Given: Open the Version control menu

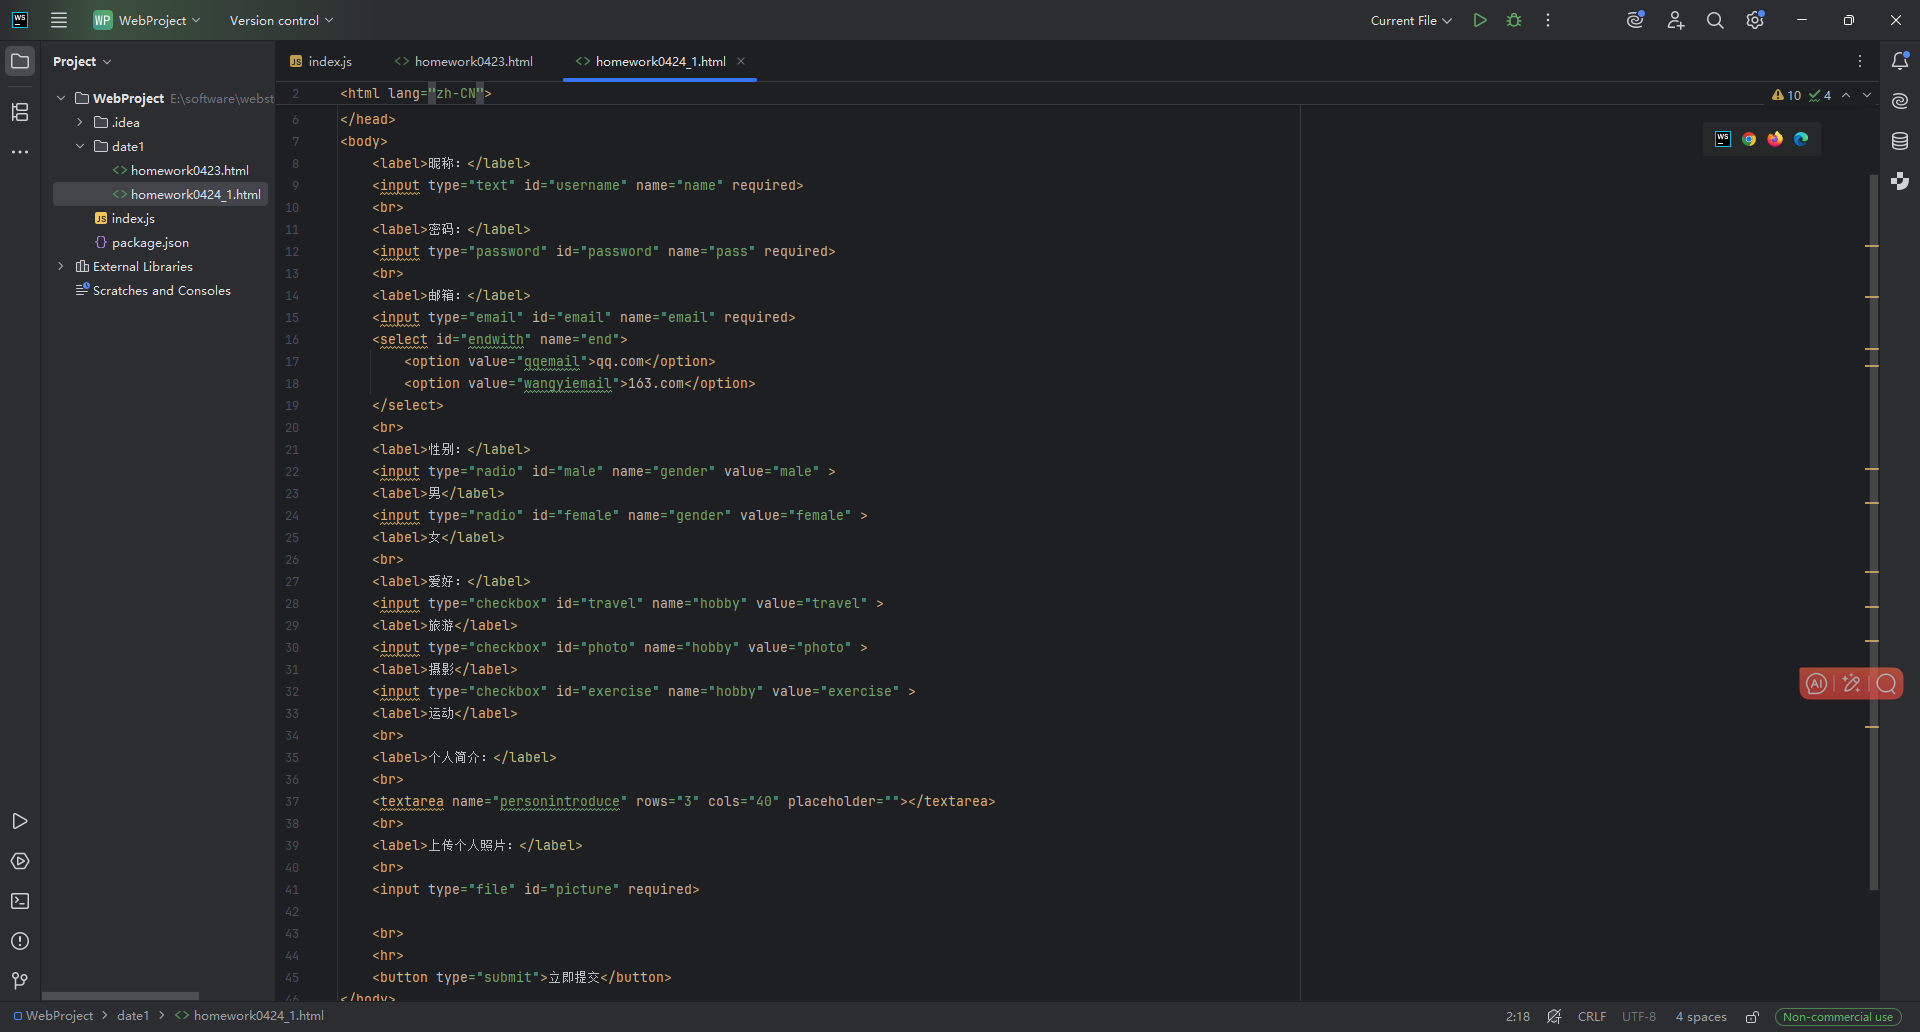Looking at the screenshot, I should point(281,20).
